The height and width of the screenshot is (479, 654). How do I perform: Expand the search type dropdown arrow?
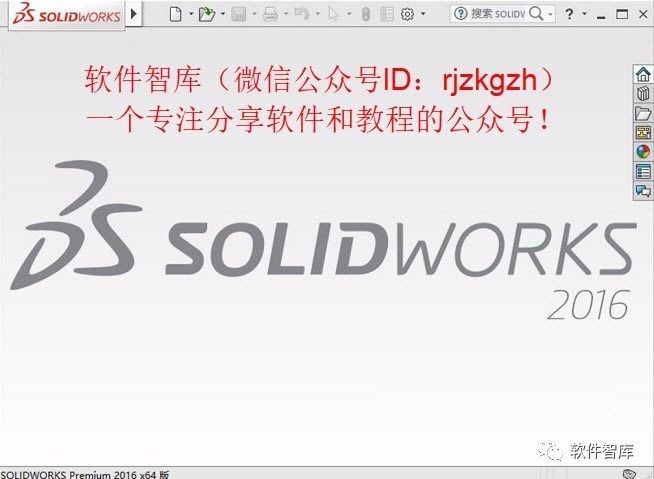pyautogui.click(x=551, y=14)
